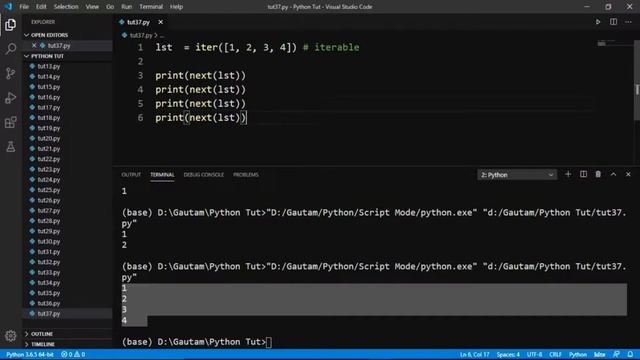Click the feedback icon in status bar
The height and width of the screenshot is (360, 640).
click(x=616, y=354)
